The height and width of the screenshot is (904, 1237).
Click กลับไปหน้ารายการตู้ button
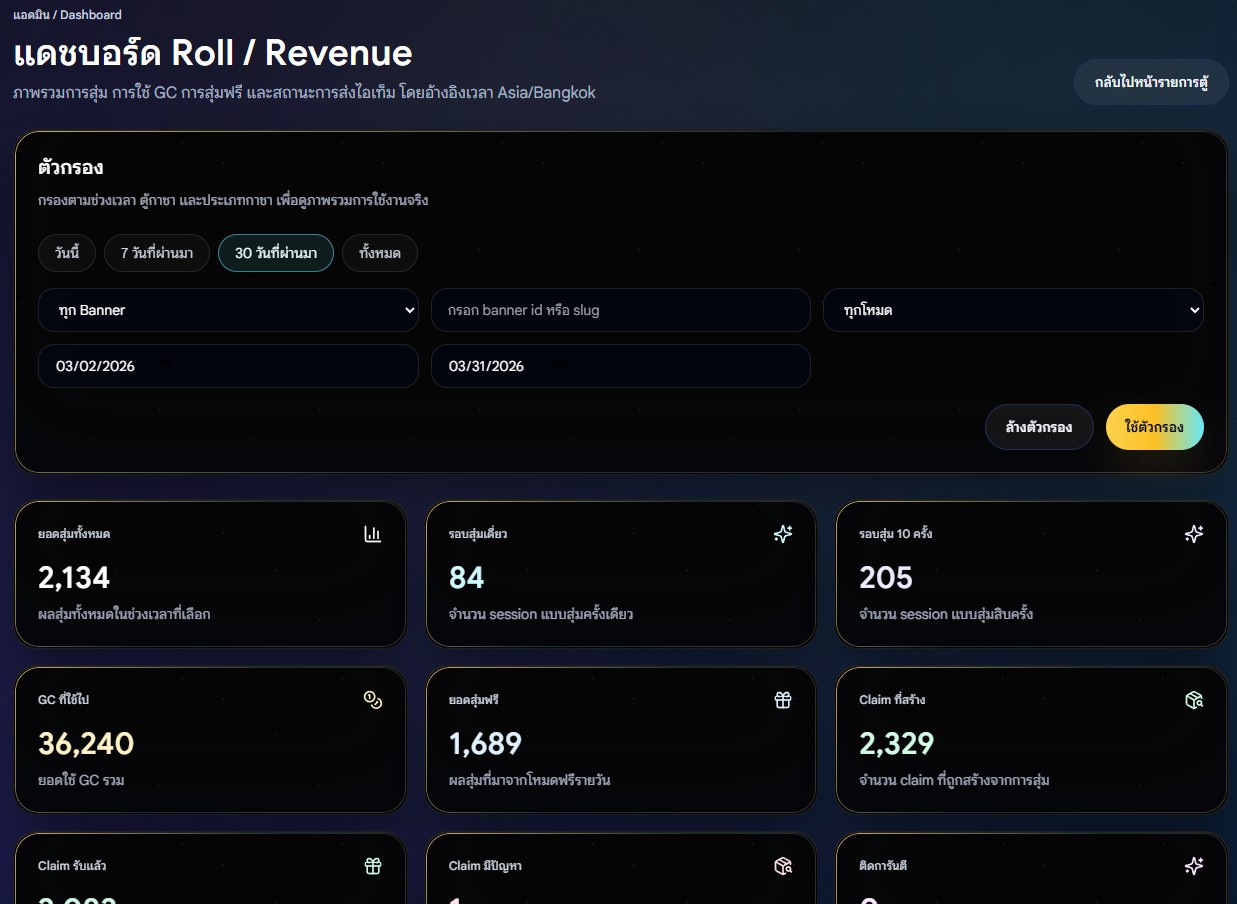[x=1151, y=82]
